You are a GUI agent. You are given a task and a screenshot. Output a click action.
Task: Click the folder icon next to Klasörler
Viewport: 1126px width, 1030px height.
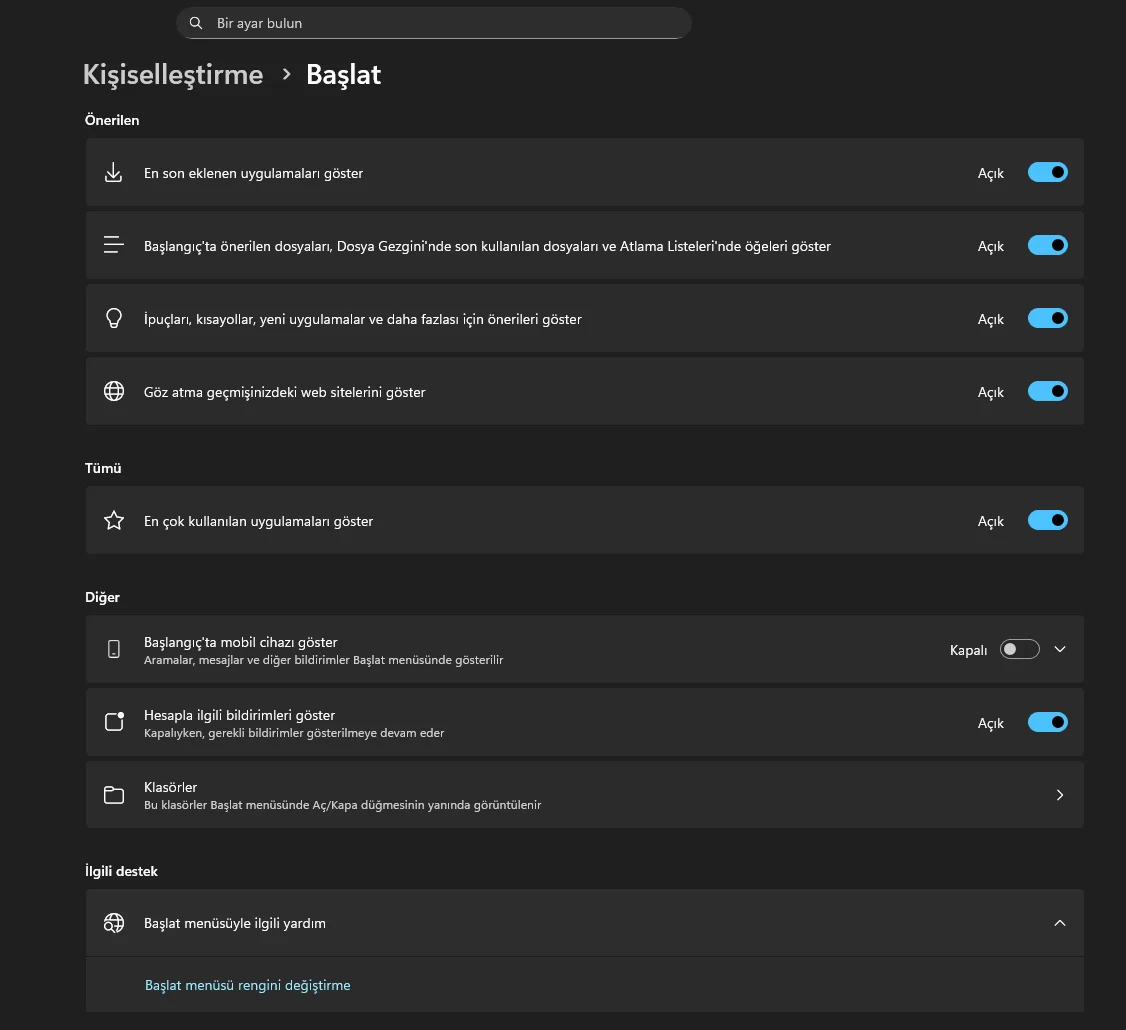(x=114, y=795)
